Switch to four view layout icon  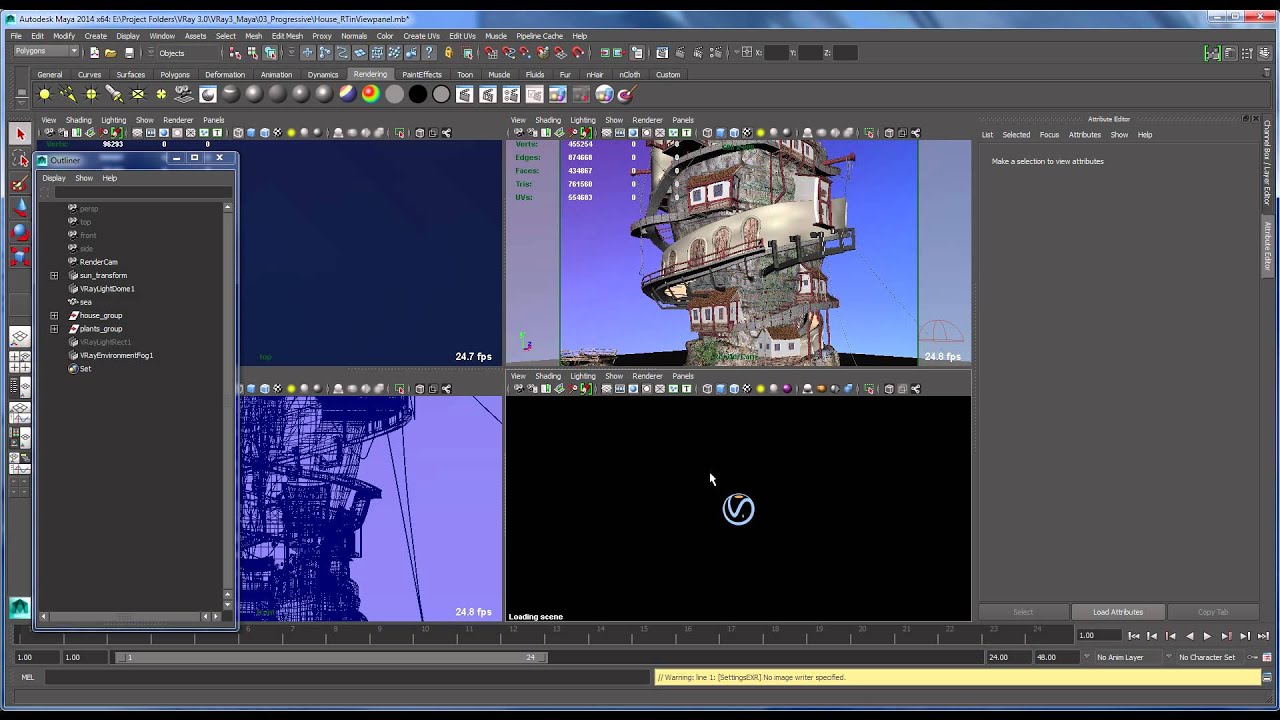click(20, 362)
